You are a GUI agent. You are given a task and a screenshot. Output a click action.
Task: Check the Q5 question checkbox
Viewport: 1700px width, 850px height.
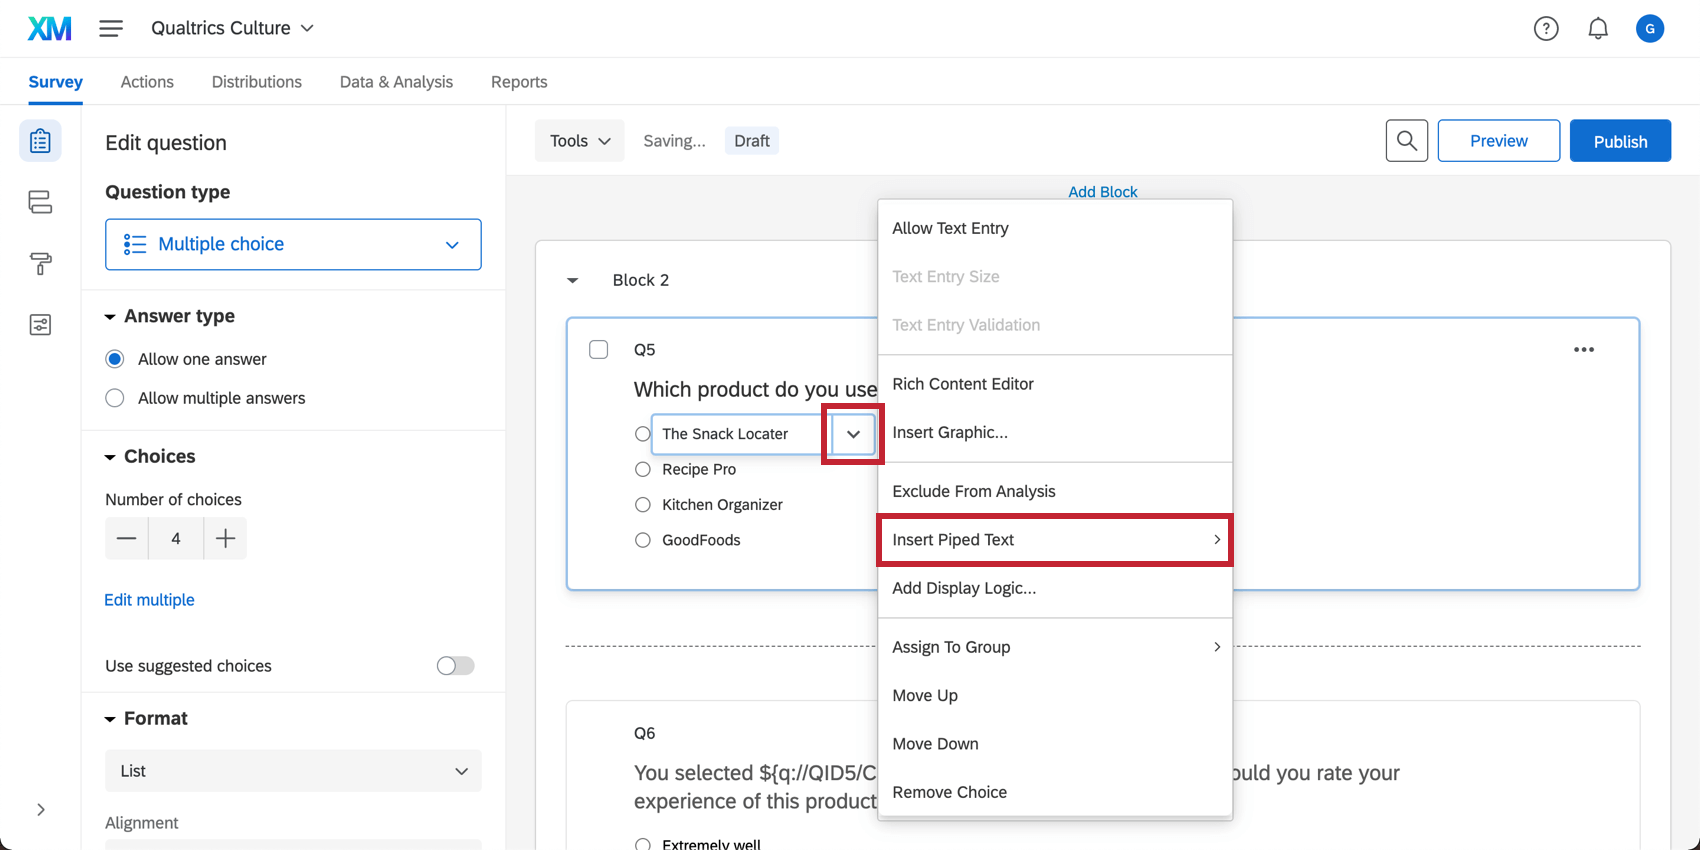click(599, 349)
